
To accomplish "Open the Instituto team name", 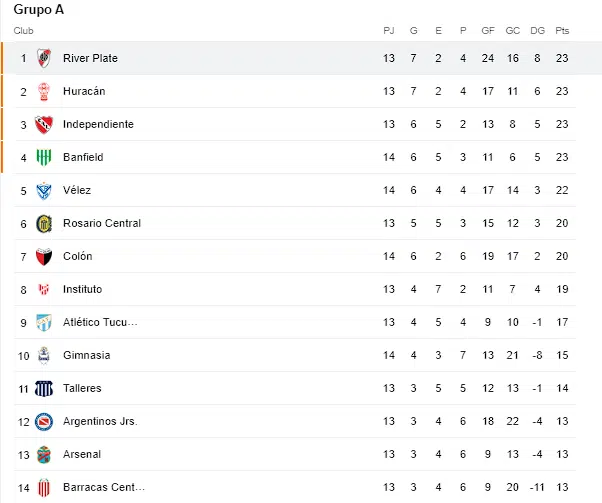I will 83,289.
